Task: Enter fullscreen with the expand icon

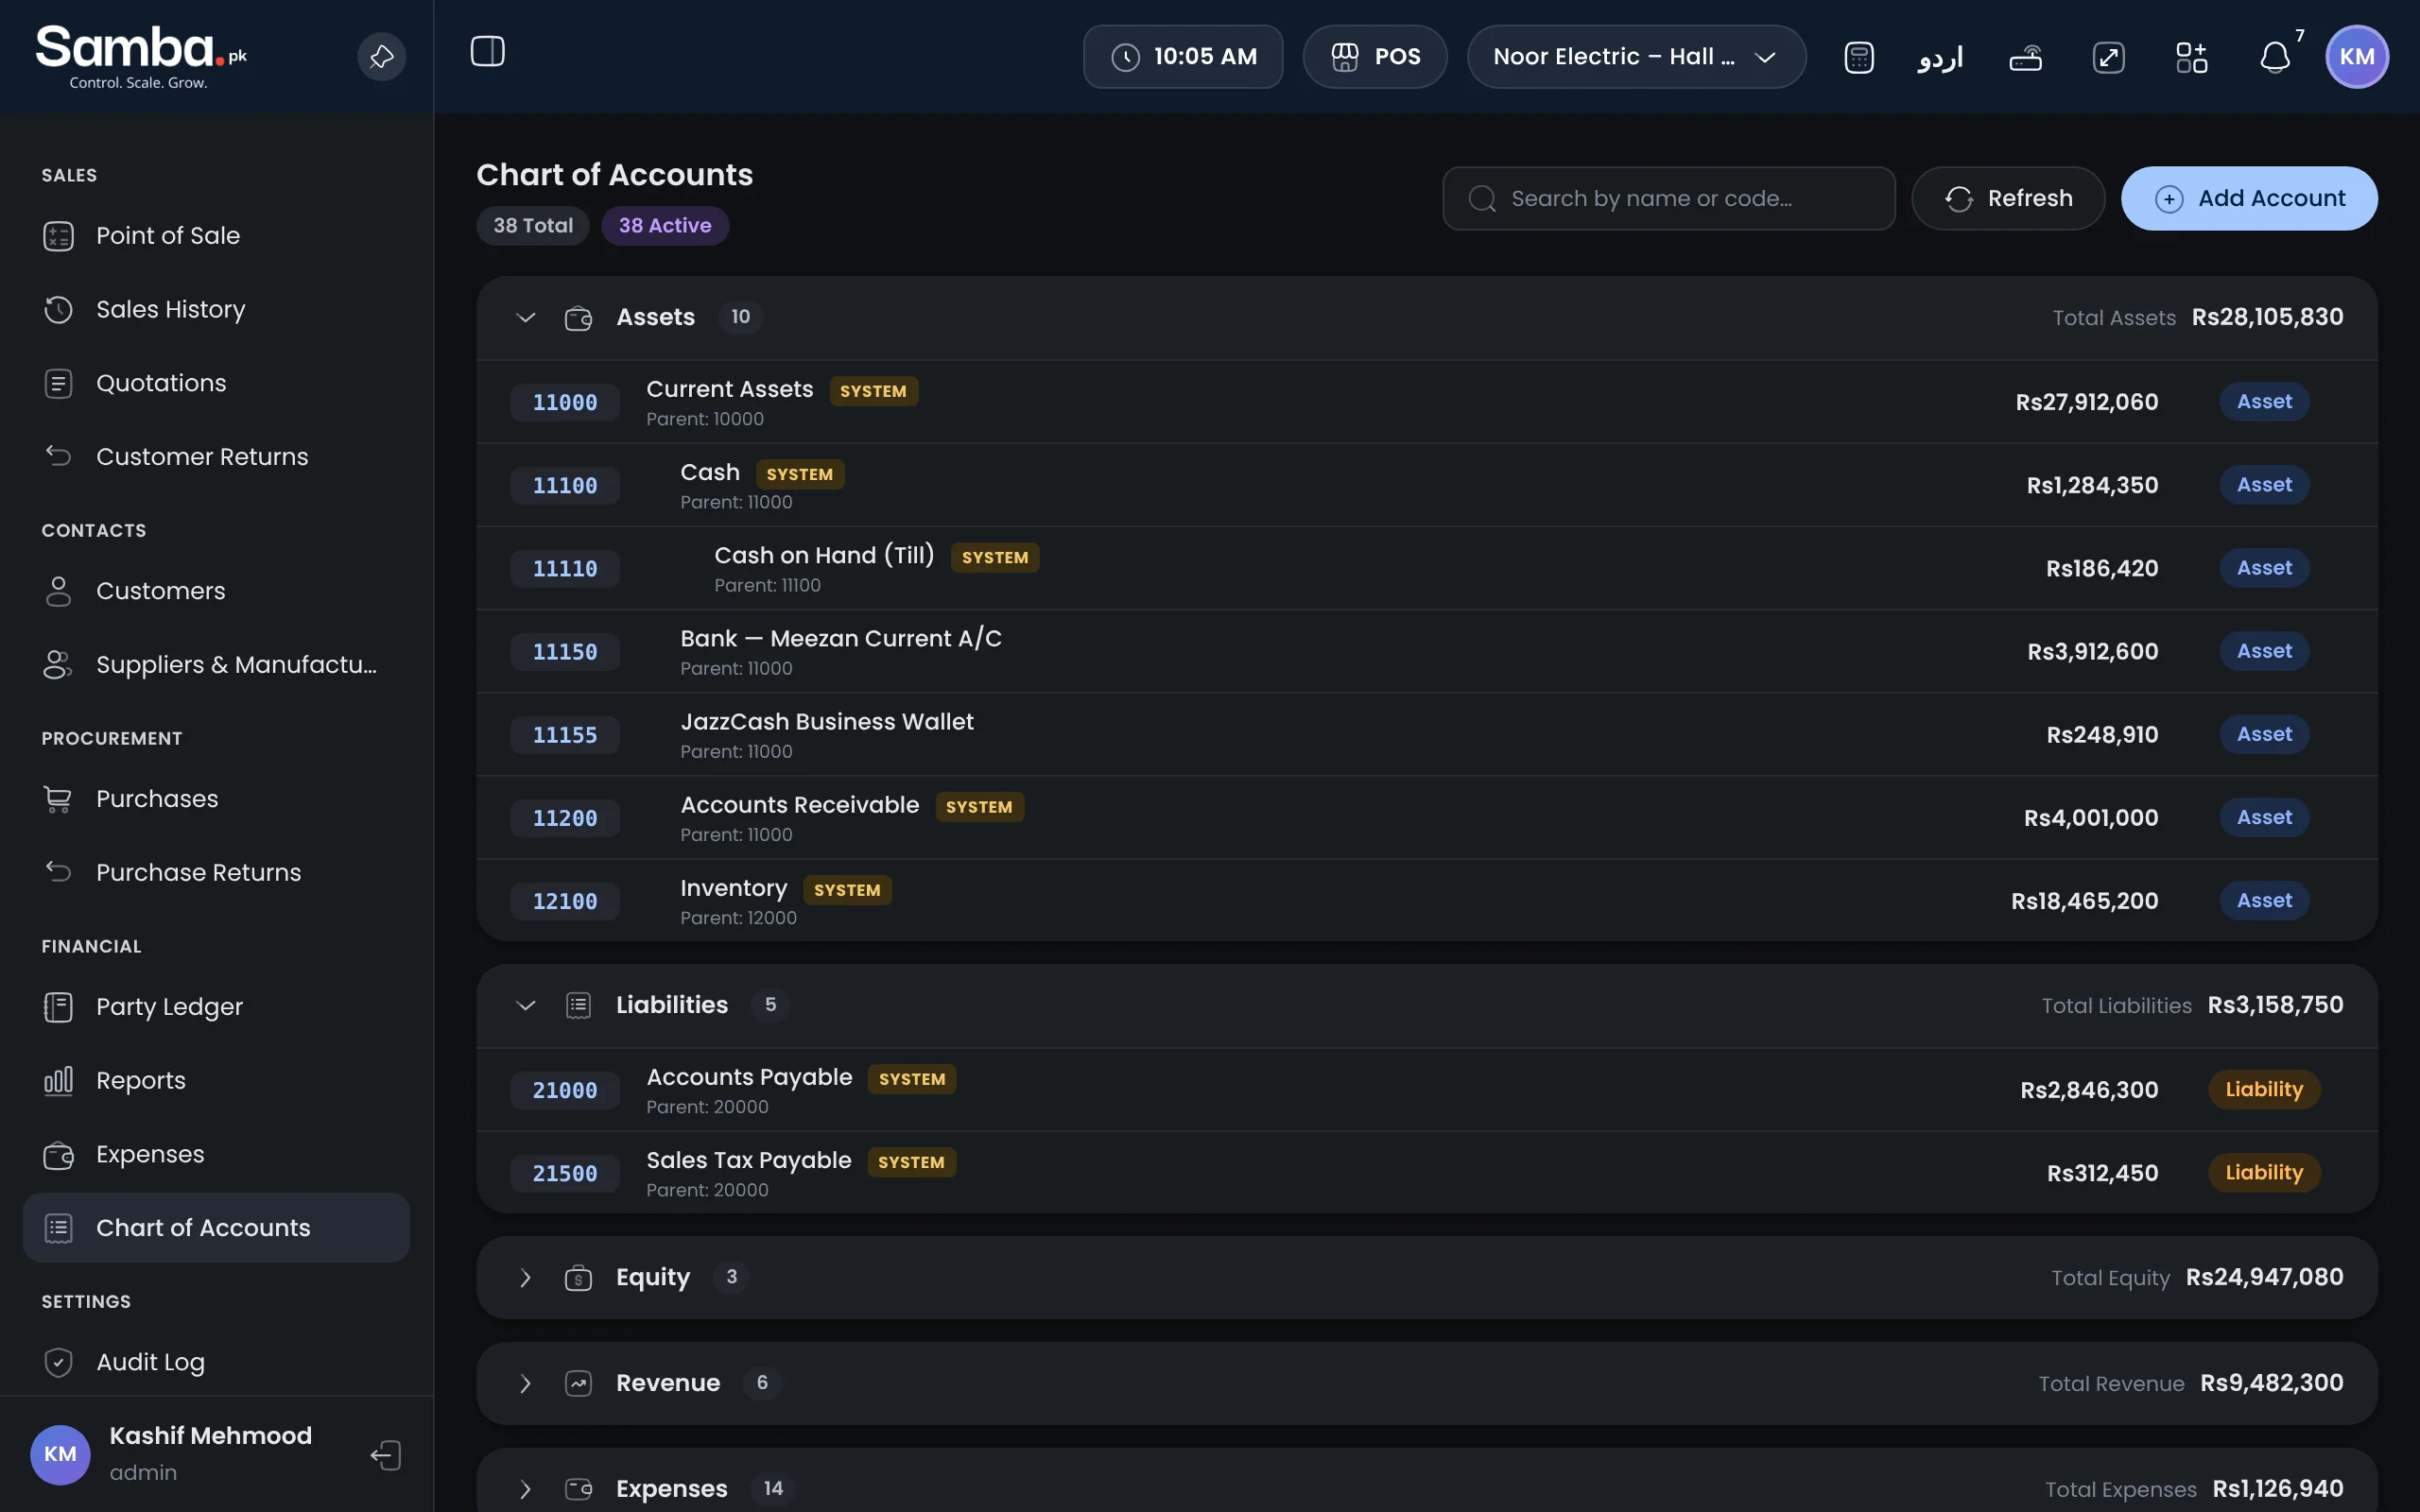Action: pyautogui.click(x=2108, y=57)
